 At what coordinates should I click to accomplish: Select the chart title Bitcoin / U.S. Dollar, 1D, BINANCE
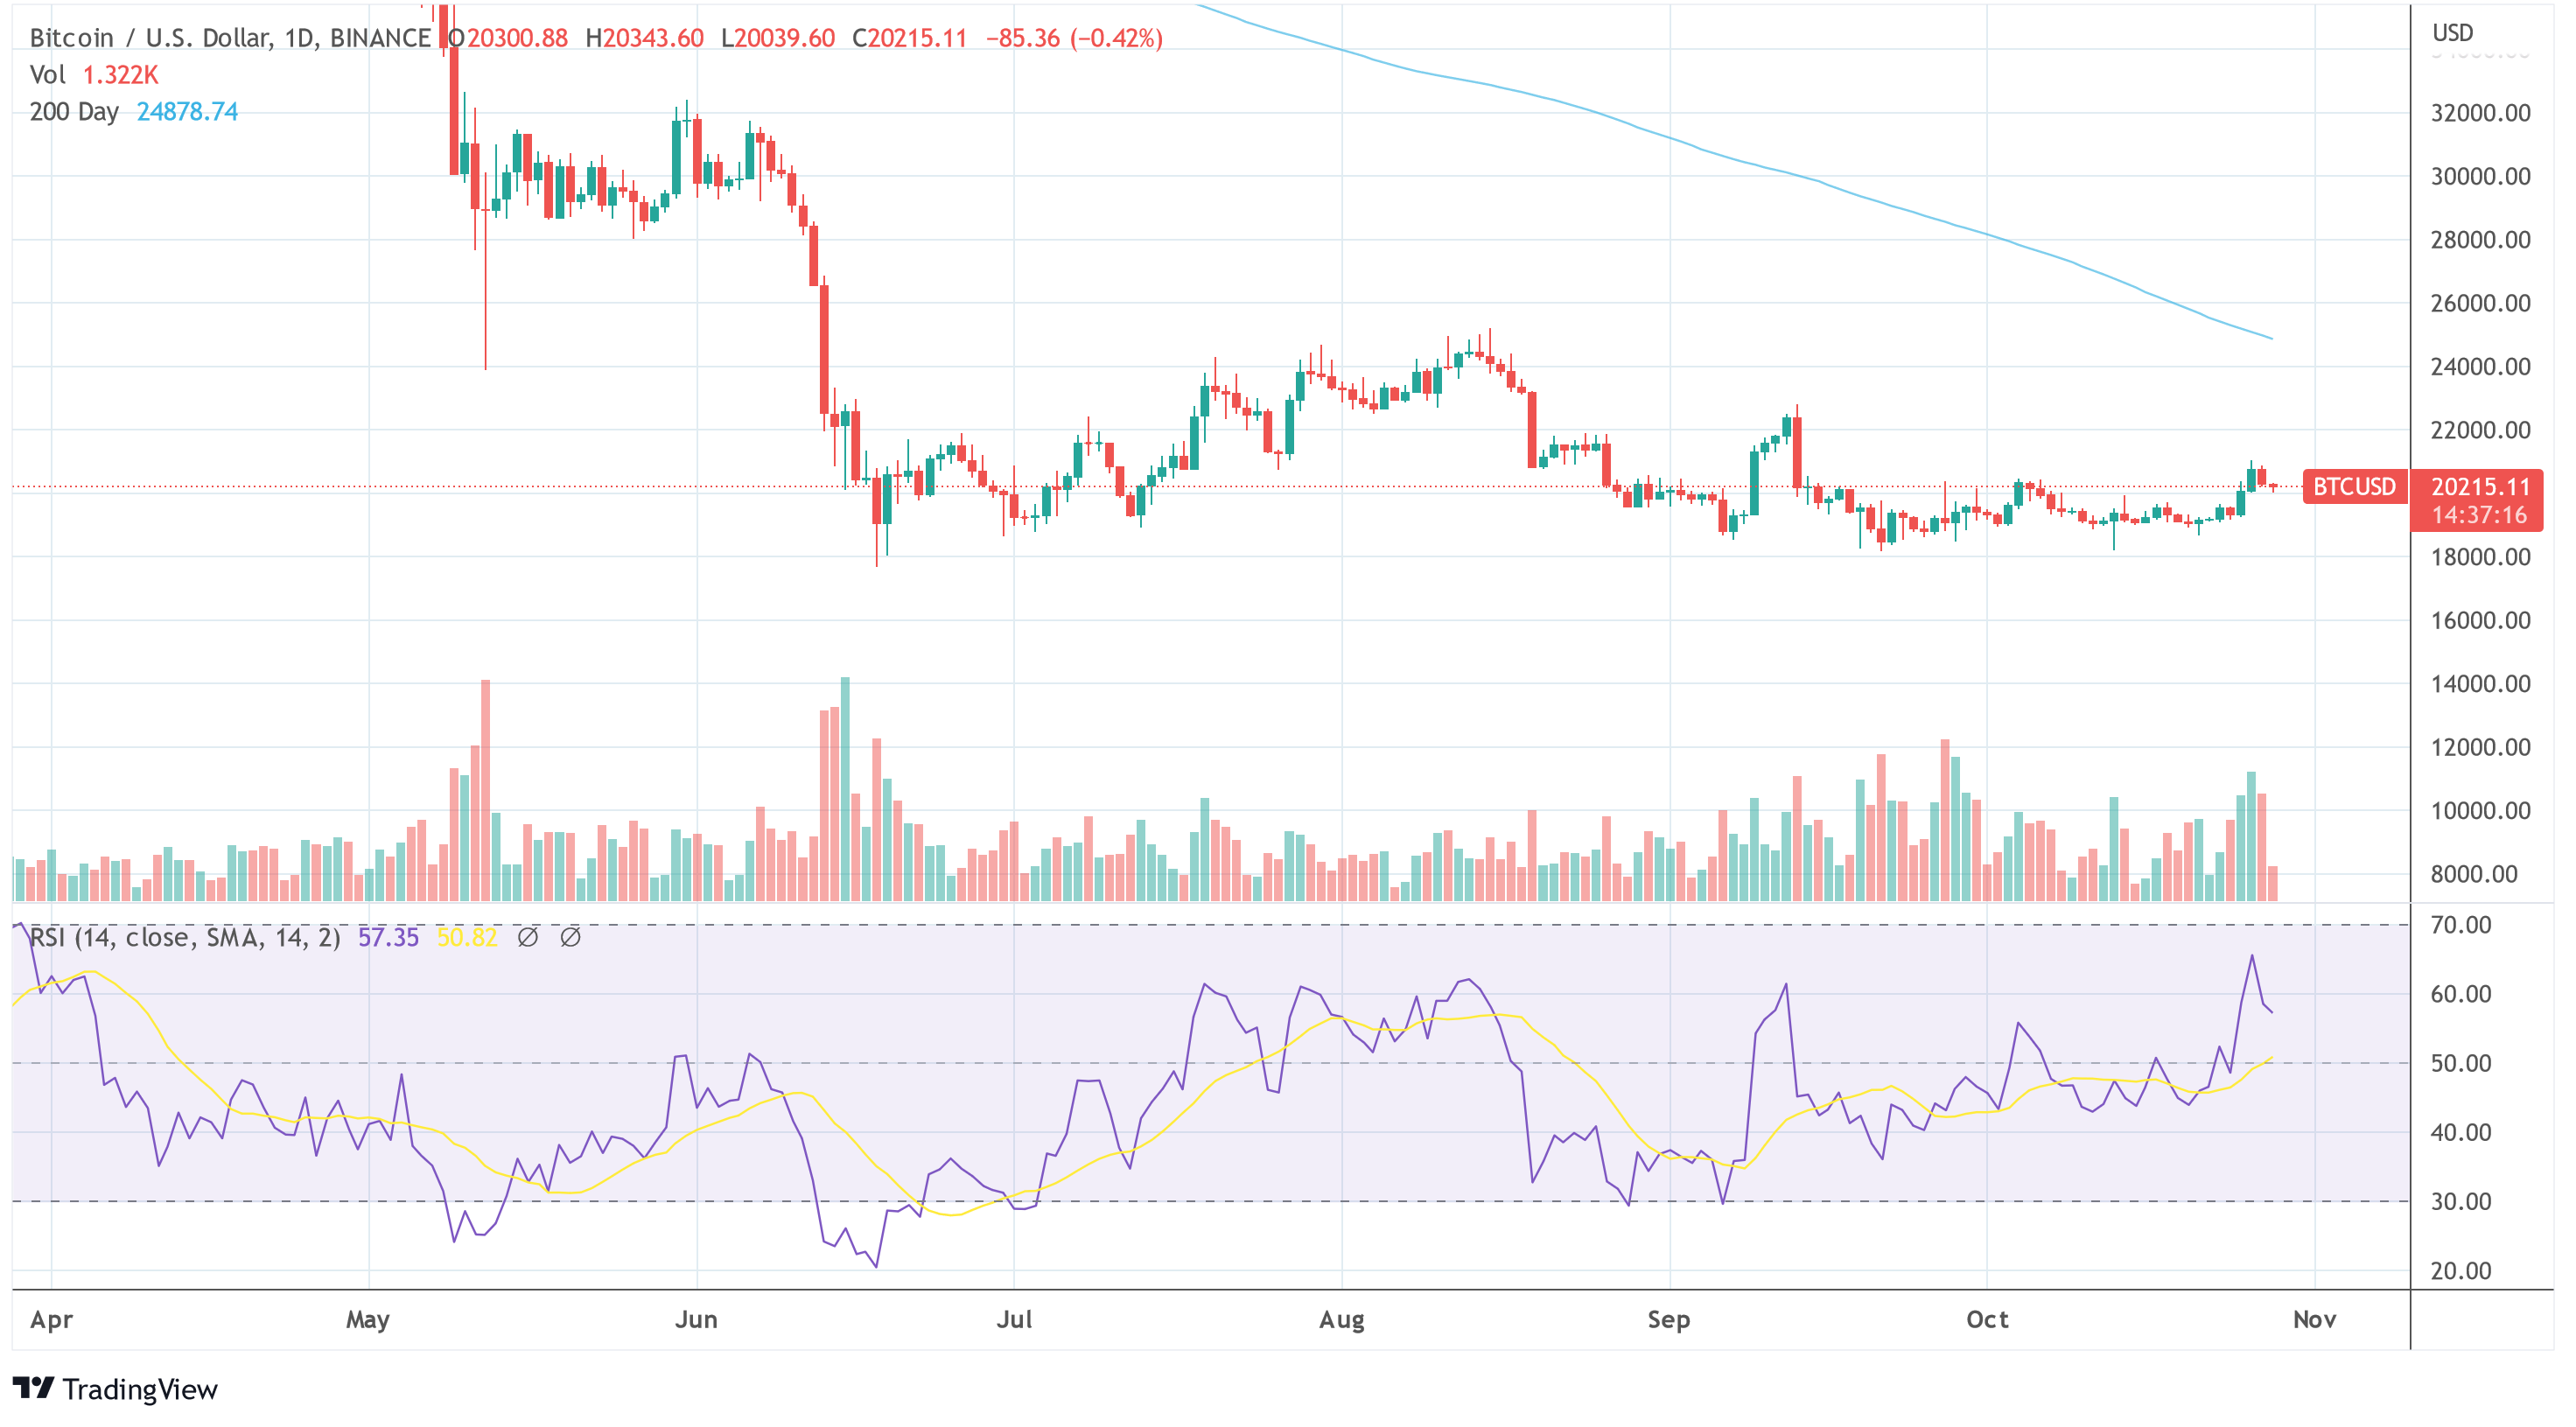point(230,38)
